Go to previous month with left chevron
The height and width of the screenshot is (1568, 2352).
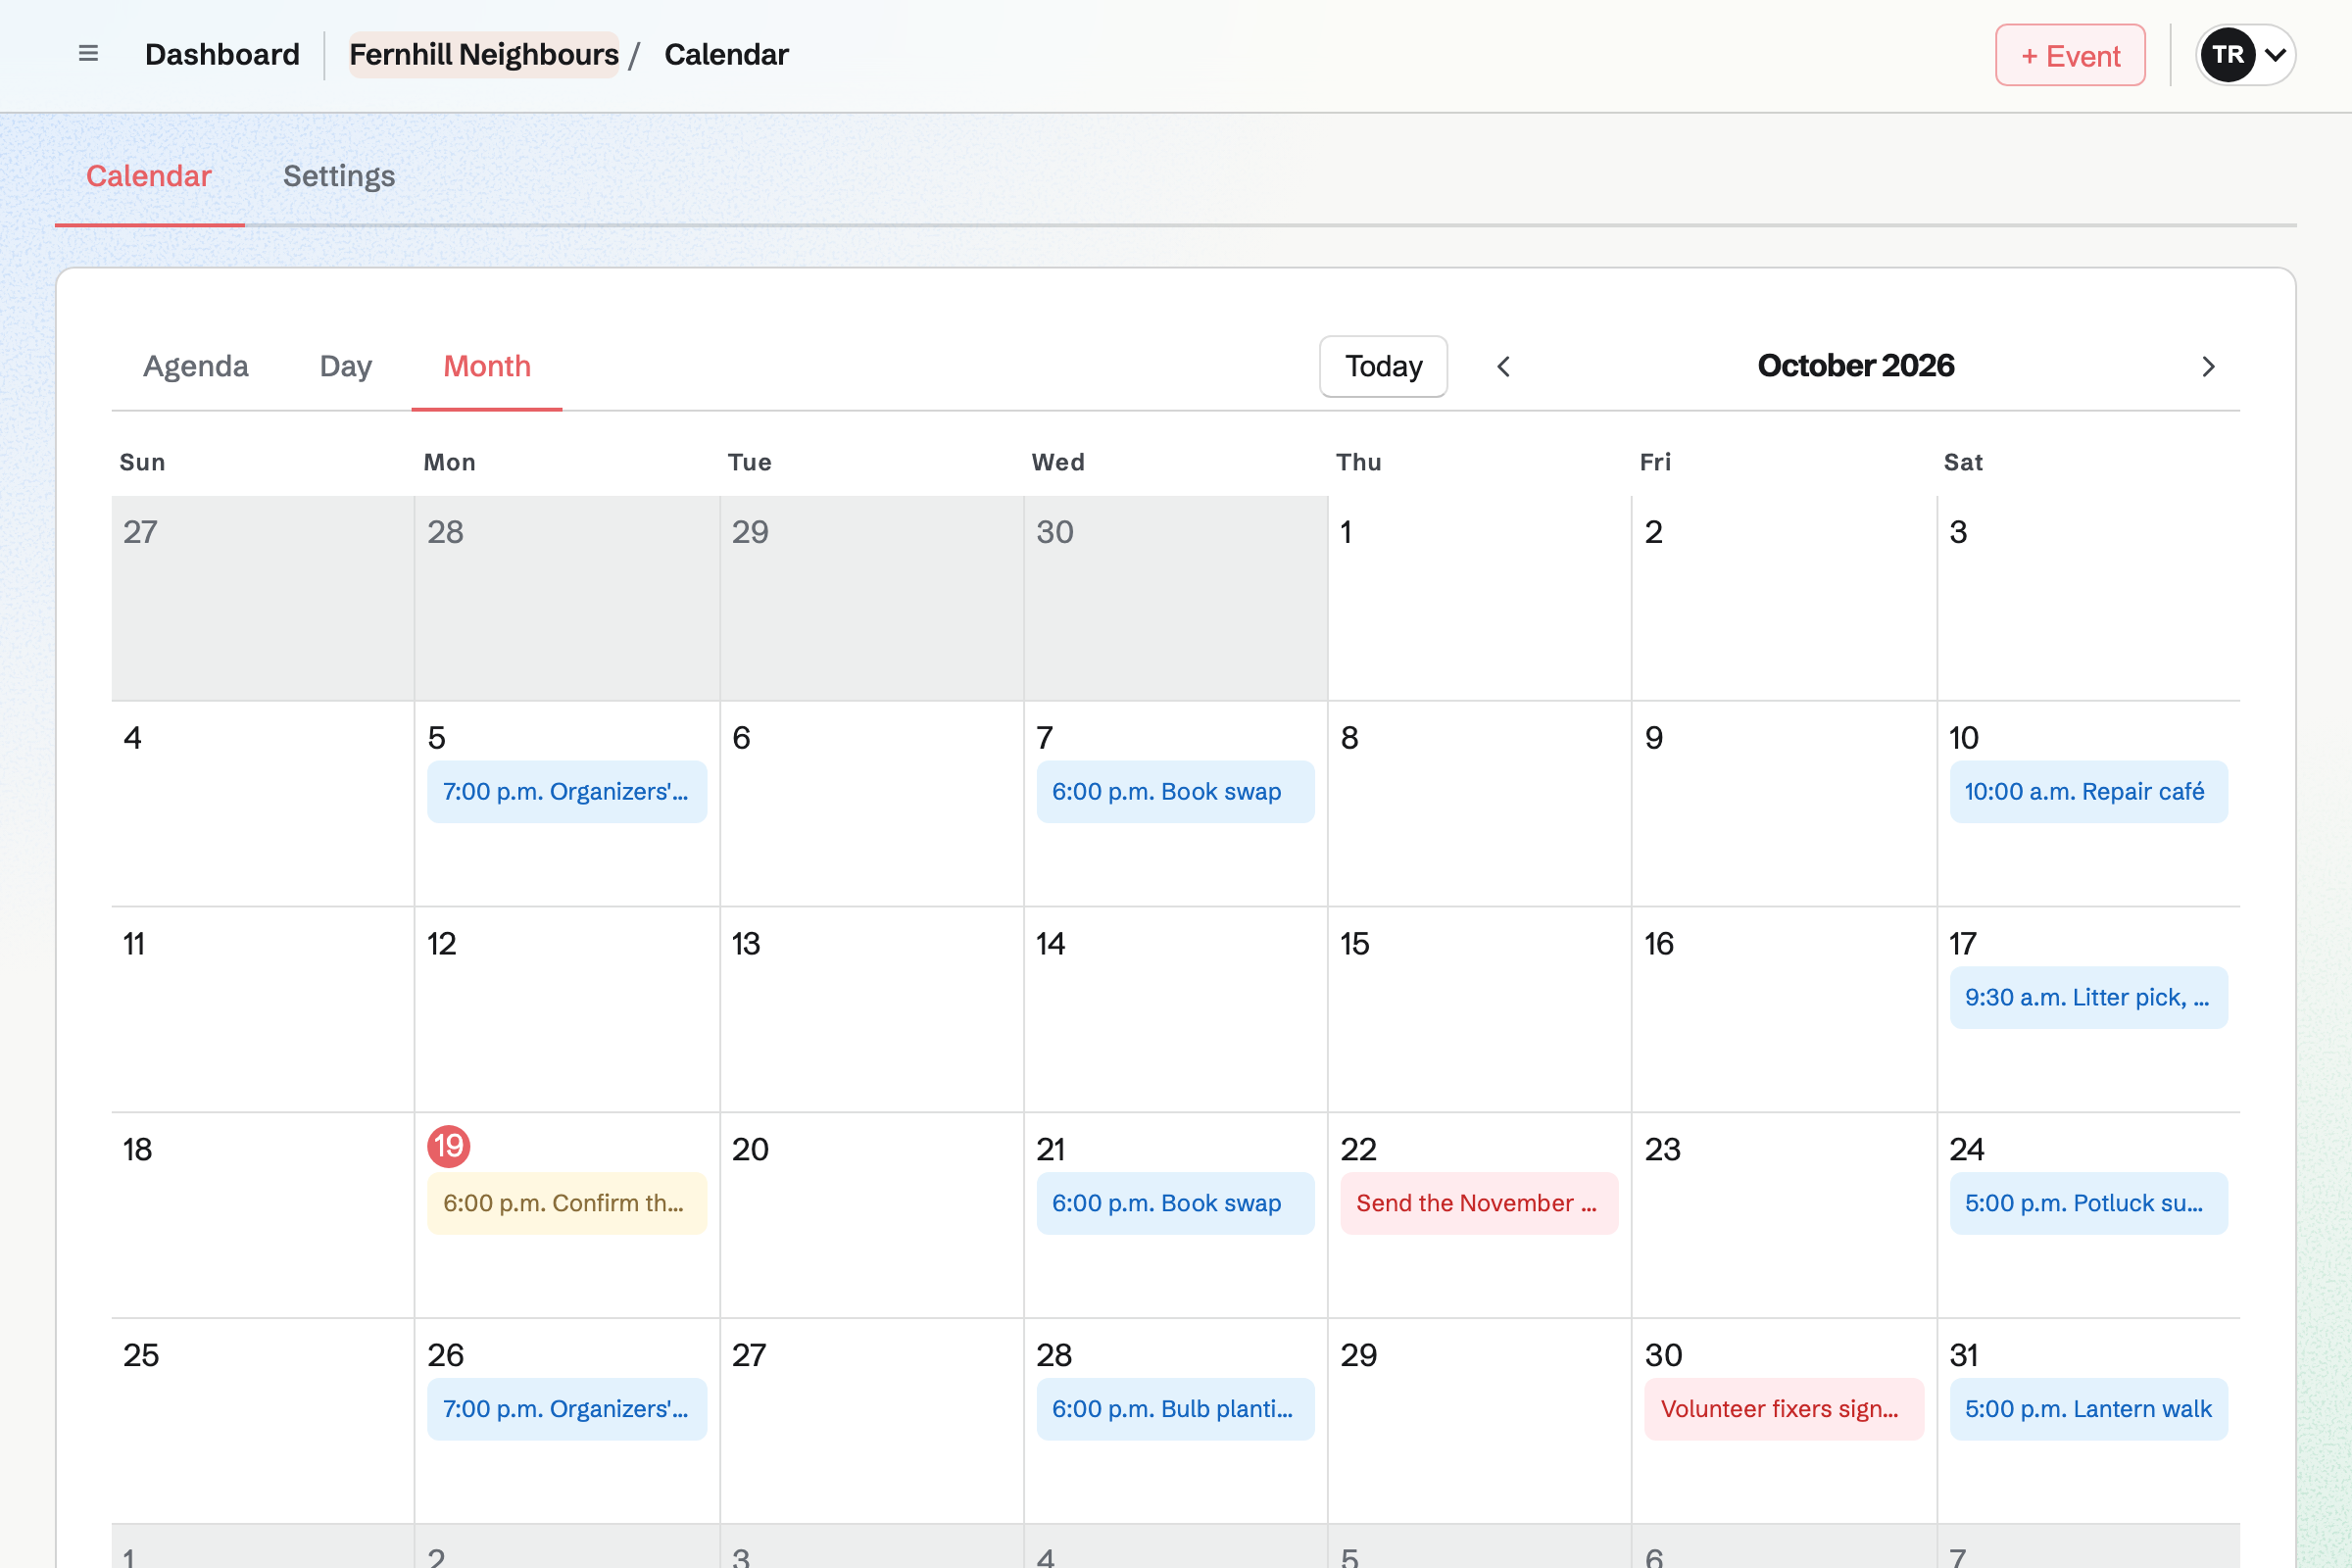(x=1503, y=367)
